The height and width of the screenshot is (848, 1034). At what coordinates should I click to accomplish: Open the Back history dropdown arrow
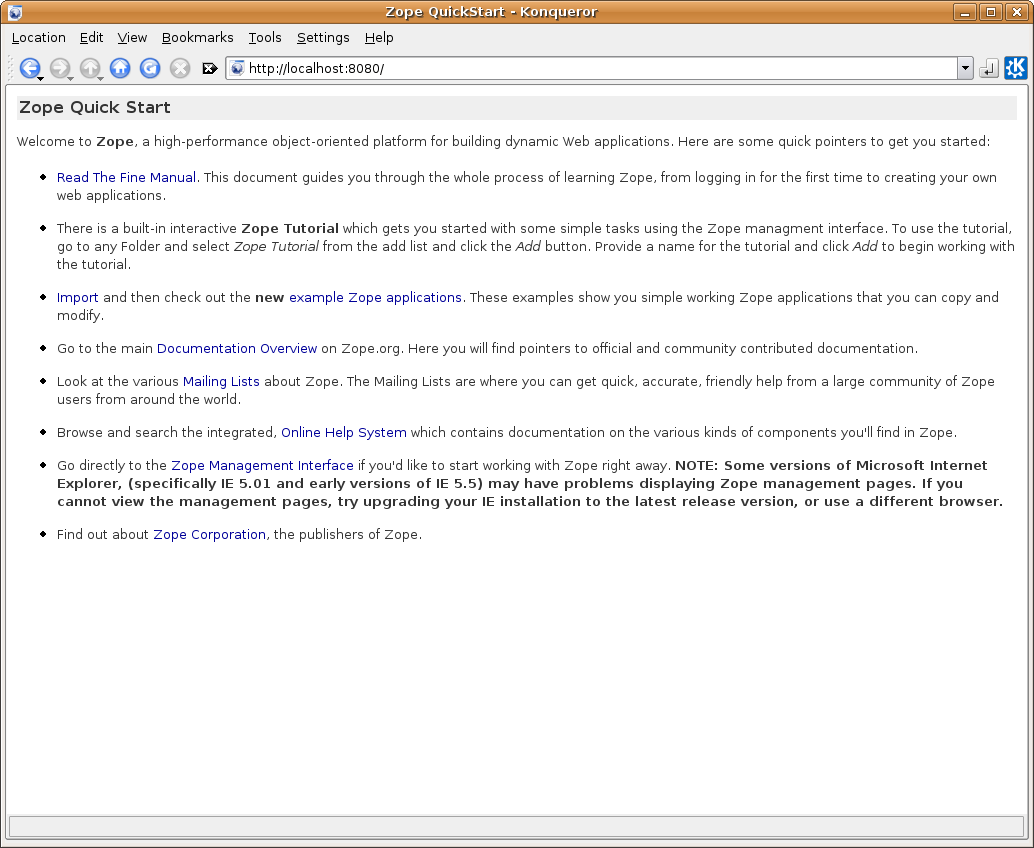click(41, 78)
